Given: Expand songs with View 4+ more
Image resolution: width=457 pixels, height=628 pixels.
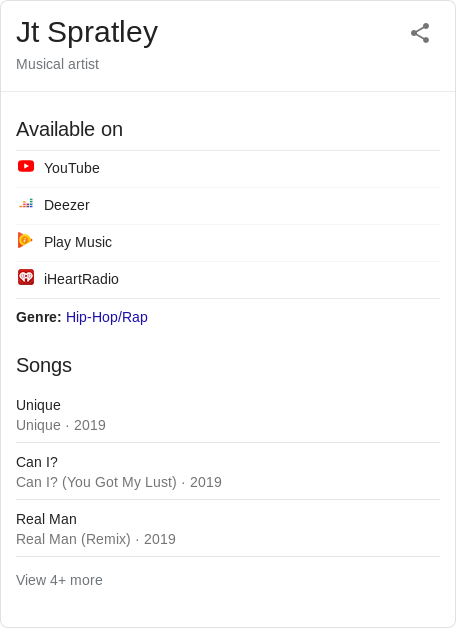Looking at the screenshot, I should coord(59,580).
